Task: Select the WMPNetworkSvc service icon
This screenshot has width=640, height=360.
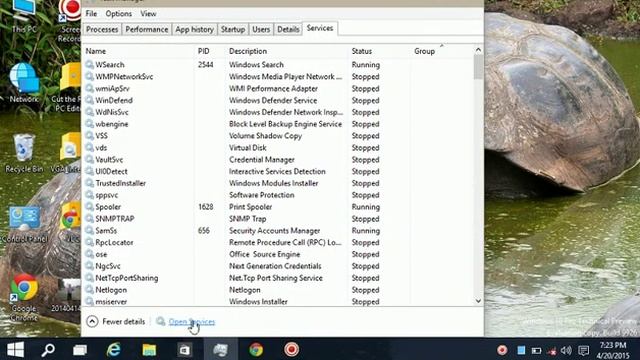Action: [89, 76]
